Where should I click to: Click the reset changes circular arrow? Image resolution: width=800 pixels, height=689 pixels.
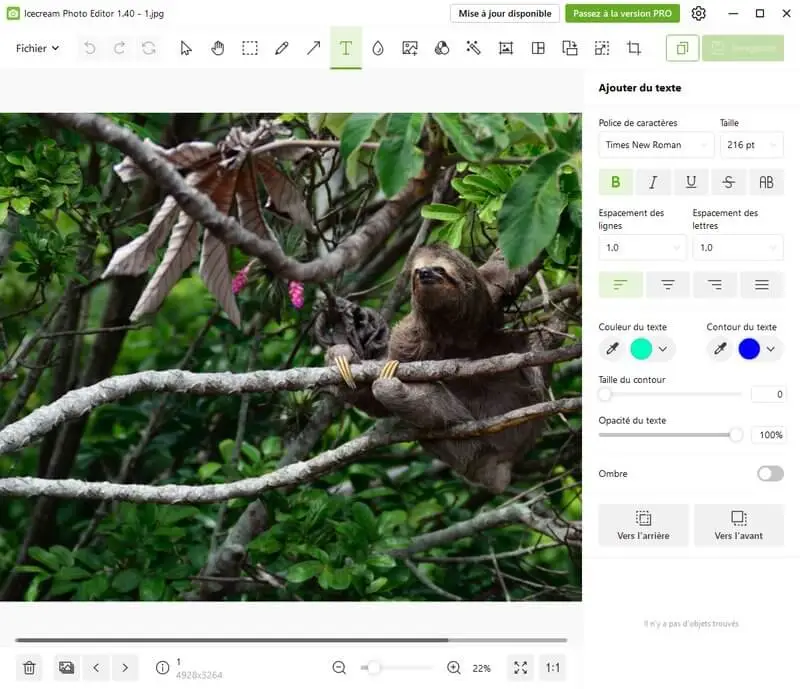[x=149, y=48]
